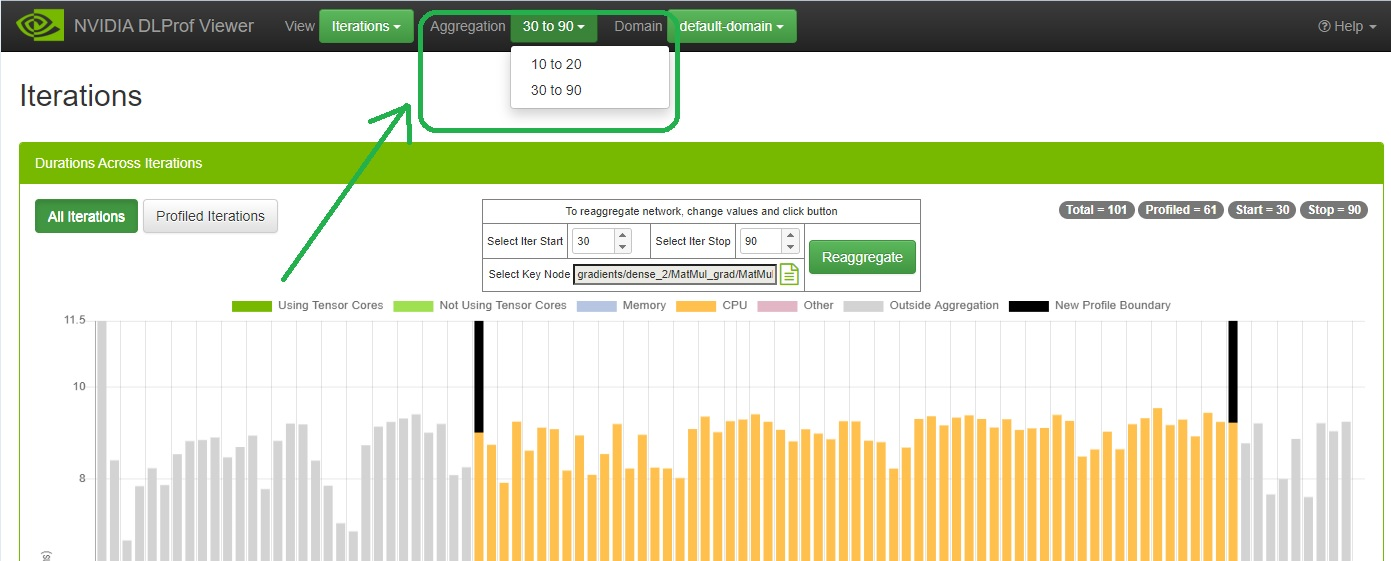
Task: Expand the default-domain dropdown
Action: click(x=731, y=26)
